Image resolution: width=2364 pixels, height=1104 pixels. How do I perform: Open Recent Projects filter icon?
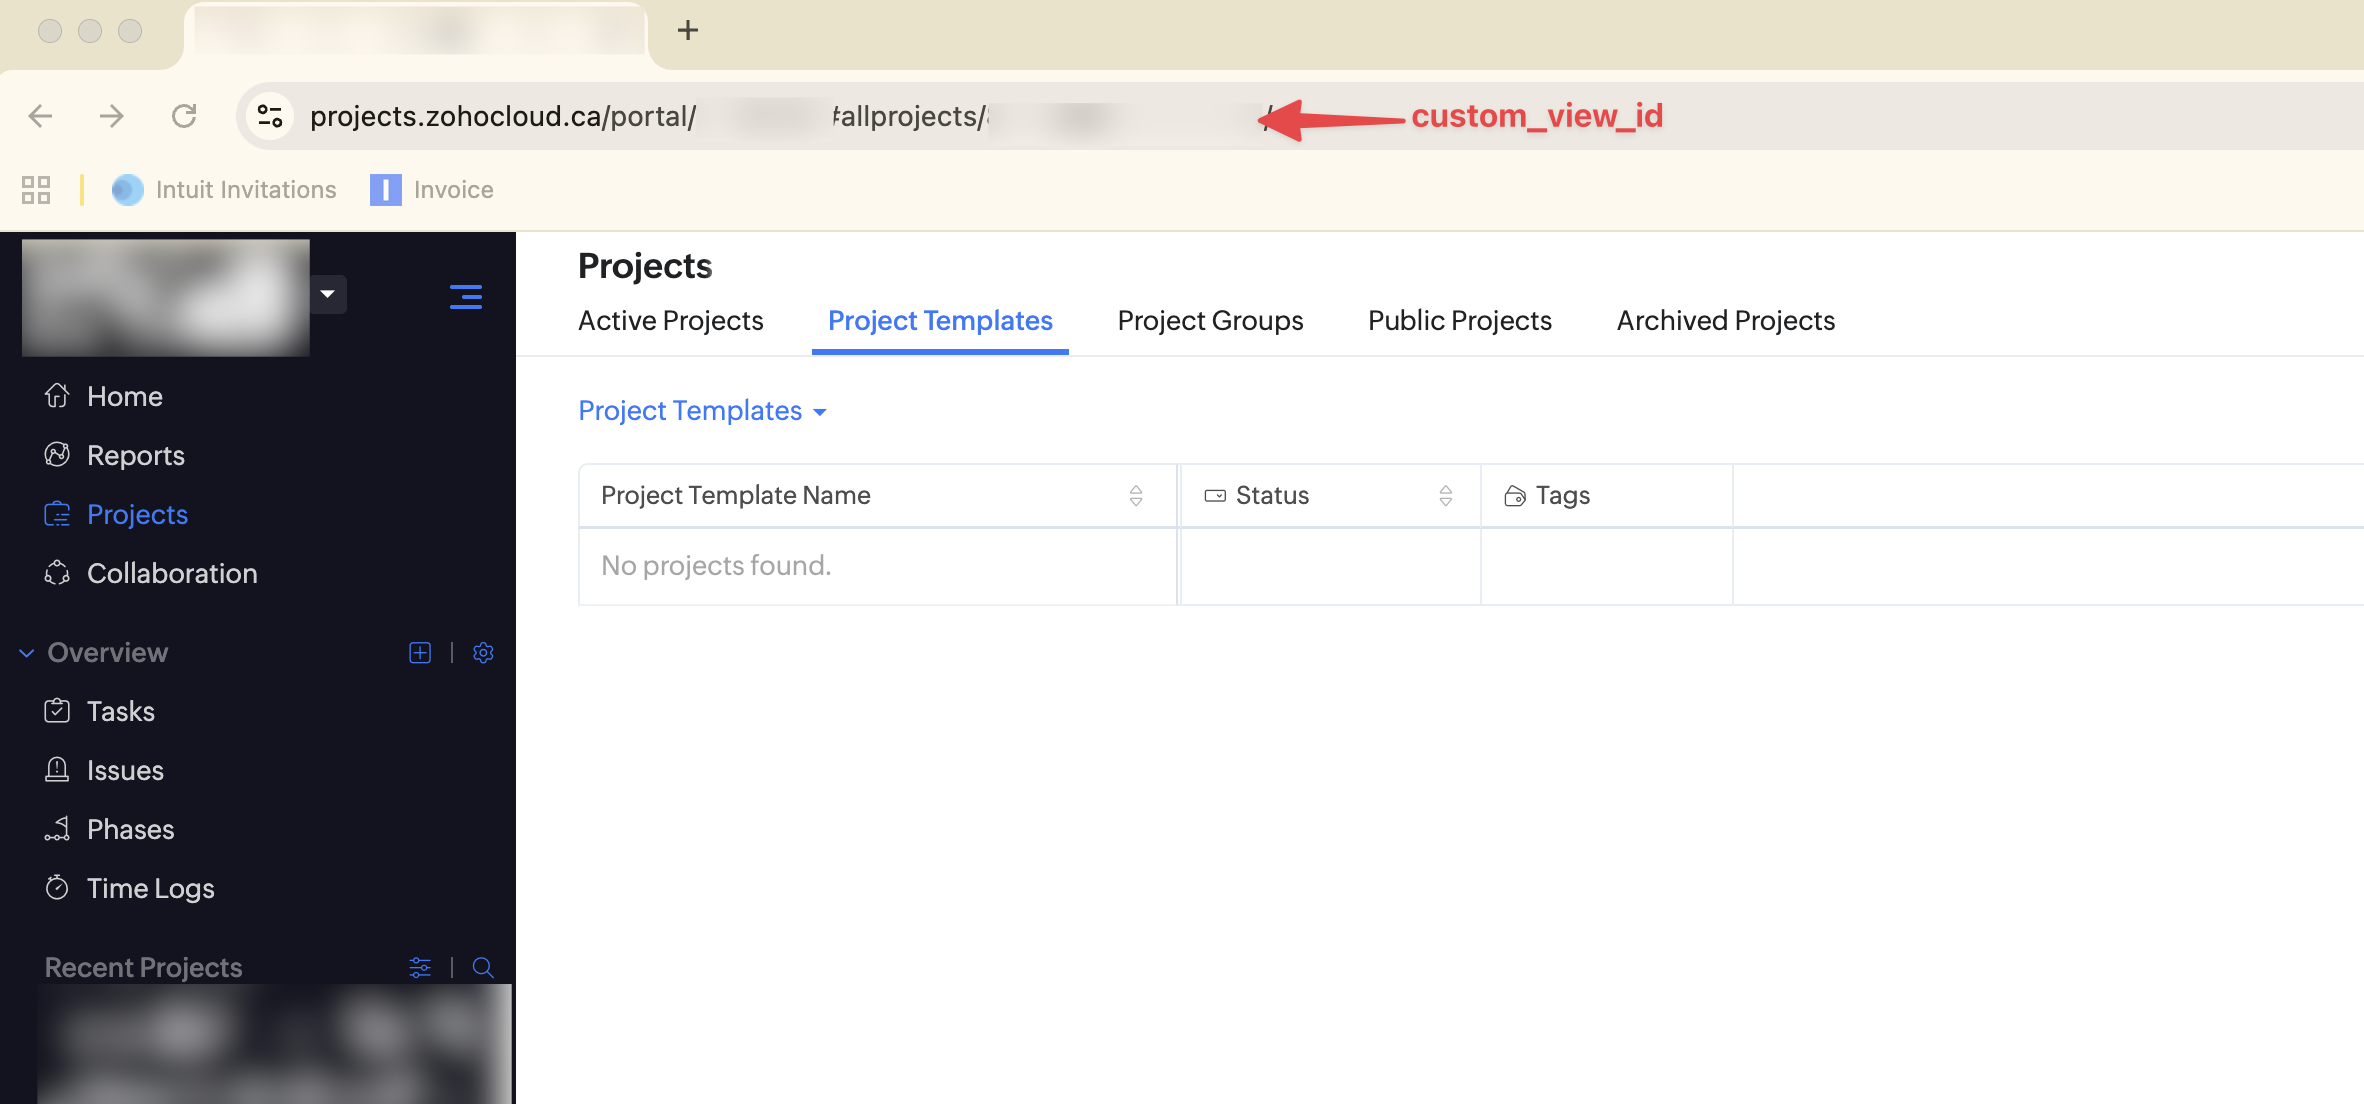pyautogui.click(x=420, y=967)
